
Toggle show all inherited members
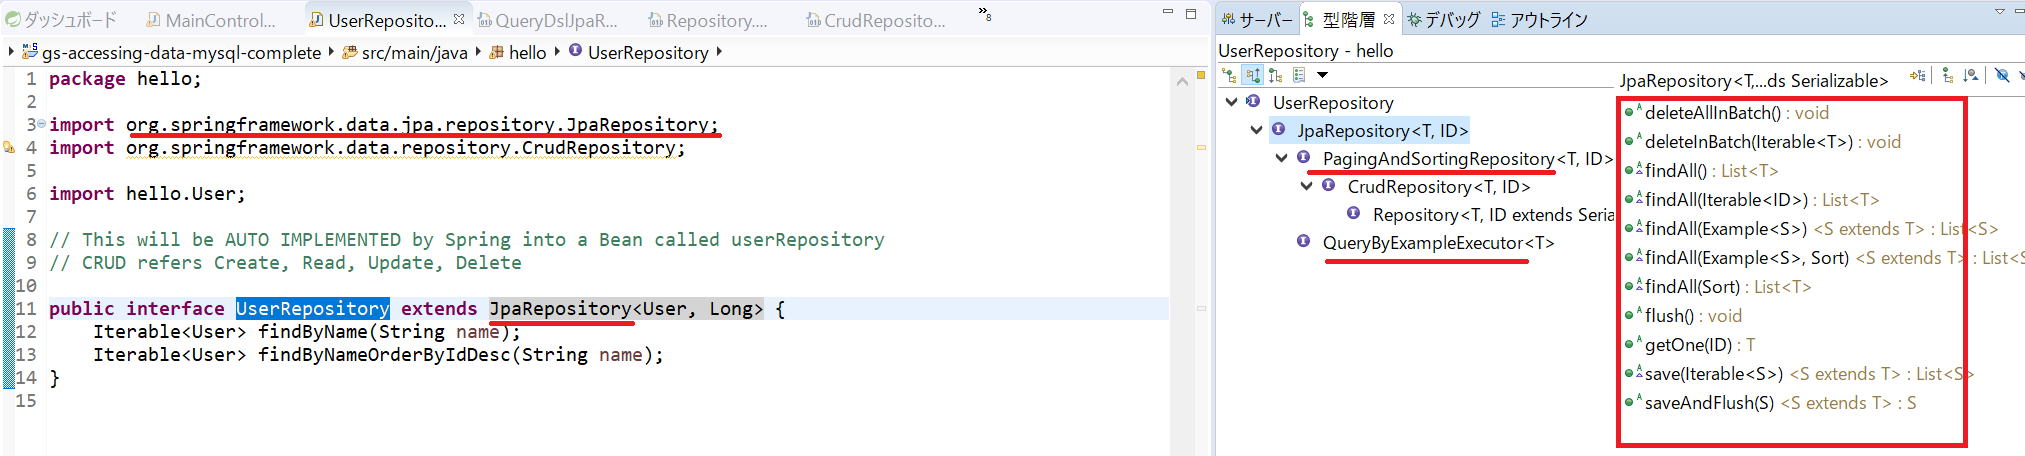pyautogui.click(x=1947, y=76)
